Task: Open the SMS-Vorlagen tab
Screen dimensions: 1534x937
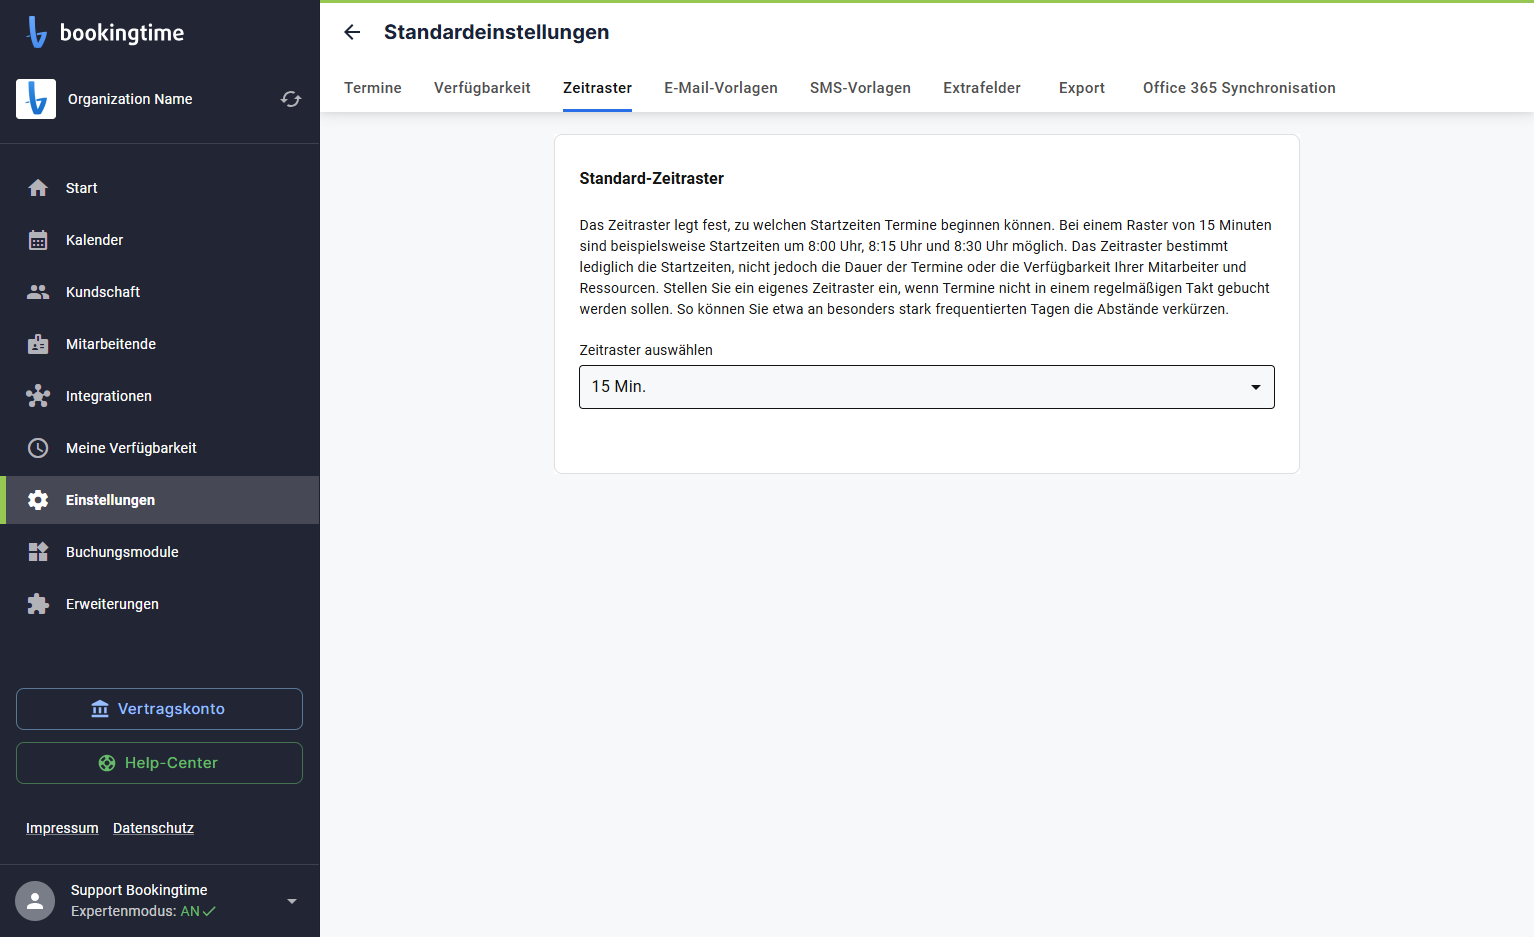Action: click(x=860, y=88)
